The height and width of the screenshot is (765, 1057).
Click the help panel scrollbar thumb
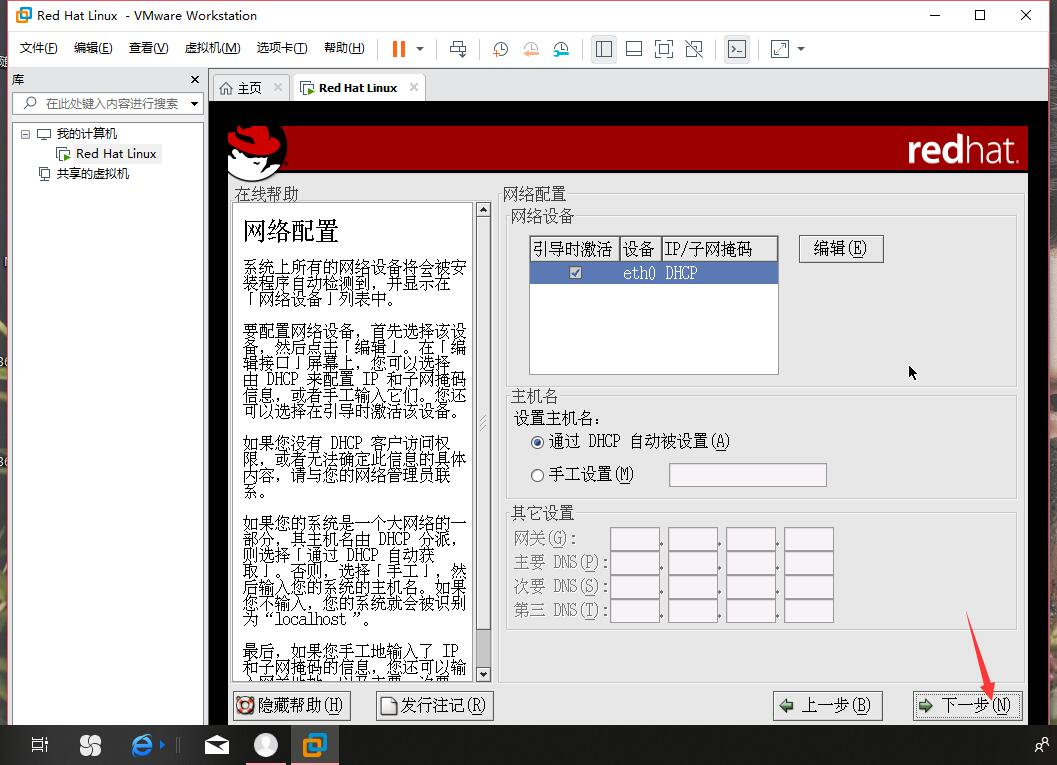(x=483, y=423)
